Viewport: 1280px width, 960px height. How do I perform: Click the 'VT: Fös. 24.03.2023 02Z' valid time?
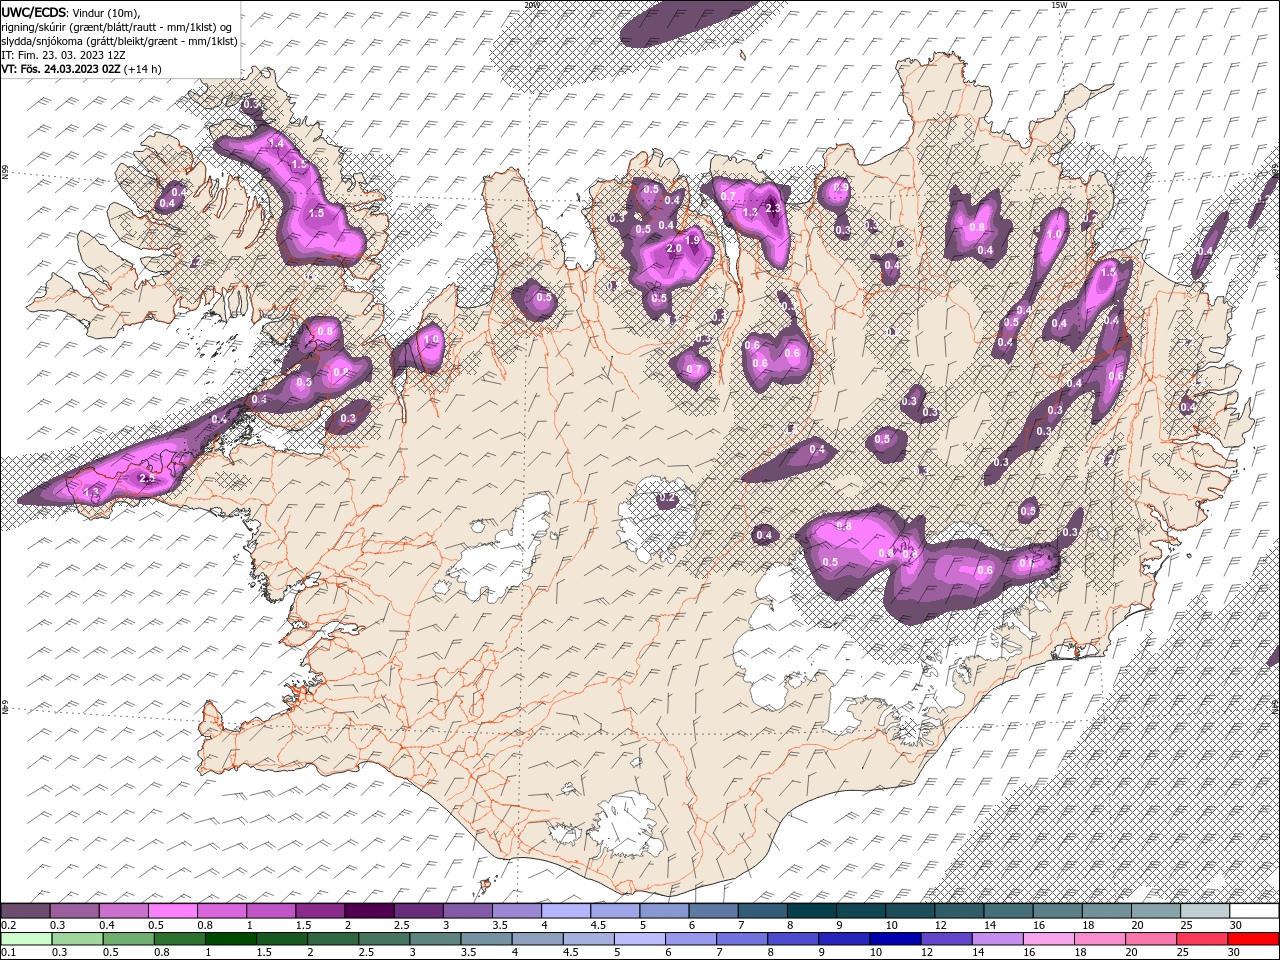[x=61, y=69]
